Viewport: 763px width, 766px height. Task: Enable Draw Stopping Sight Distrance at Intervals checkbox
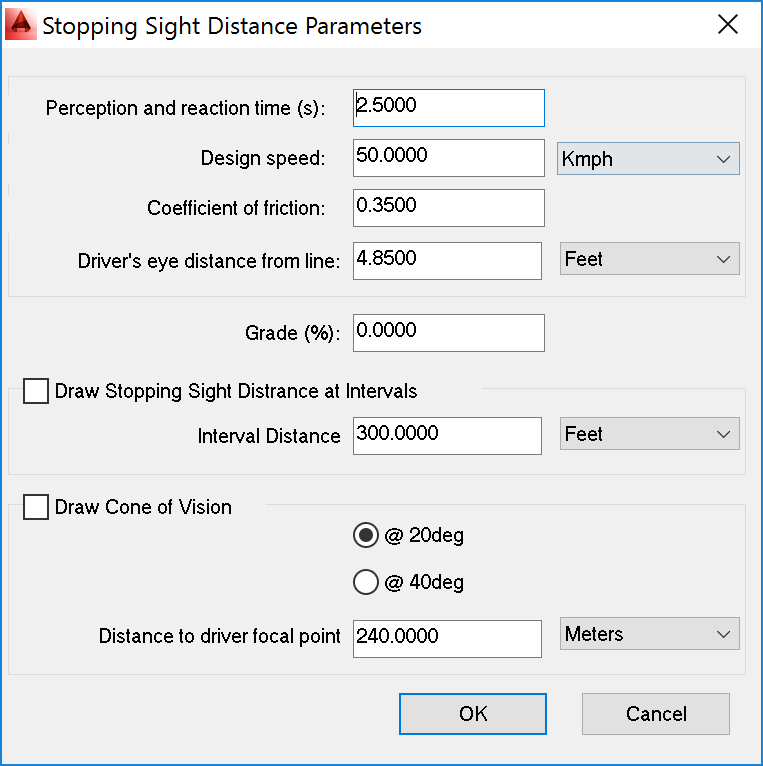pyautogui.click(x=36, y=391)
